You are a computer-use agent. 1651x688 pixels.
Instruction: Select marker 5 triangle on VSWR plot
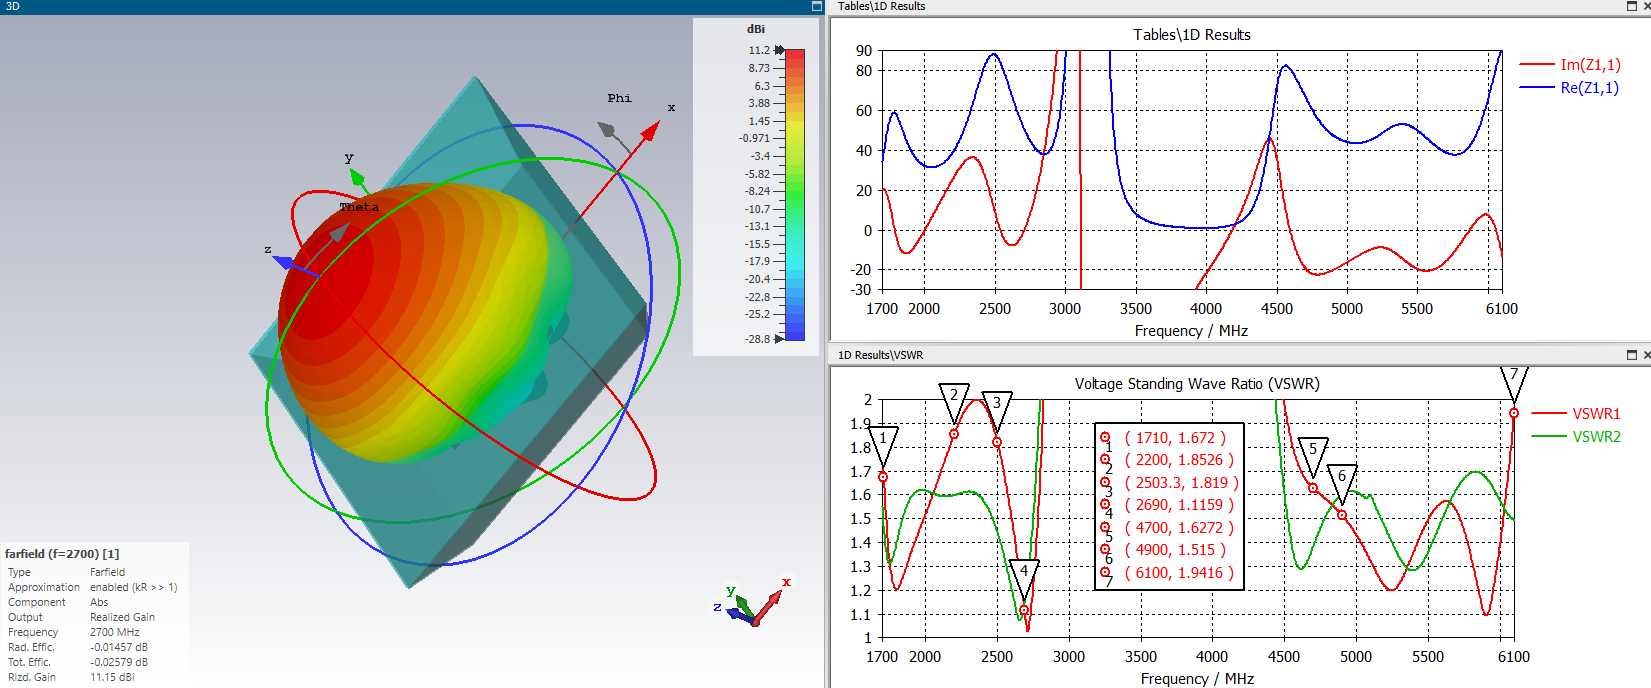click(1313, 455)
